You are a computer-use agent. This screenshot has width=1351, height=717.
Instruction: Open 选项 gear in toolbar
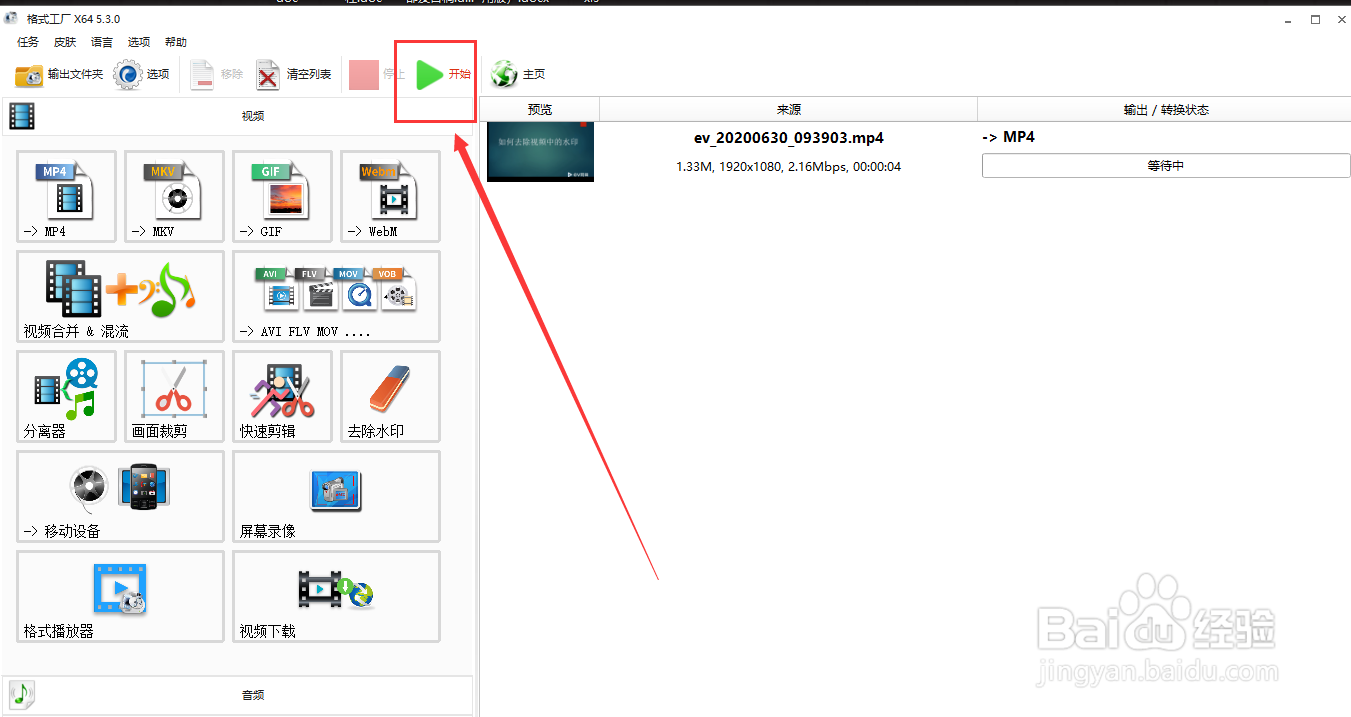click(x=142, y=75)
